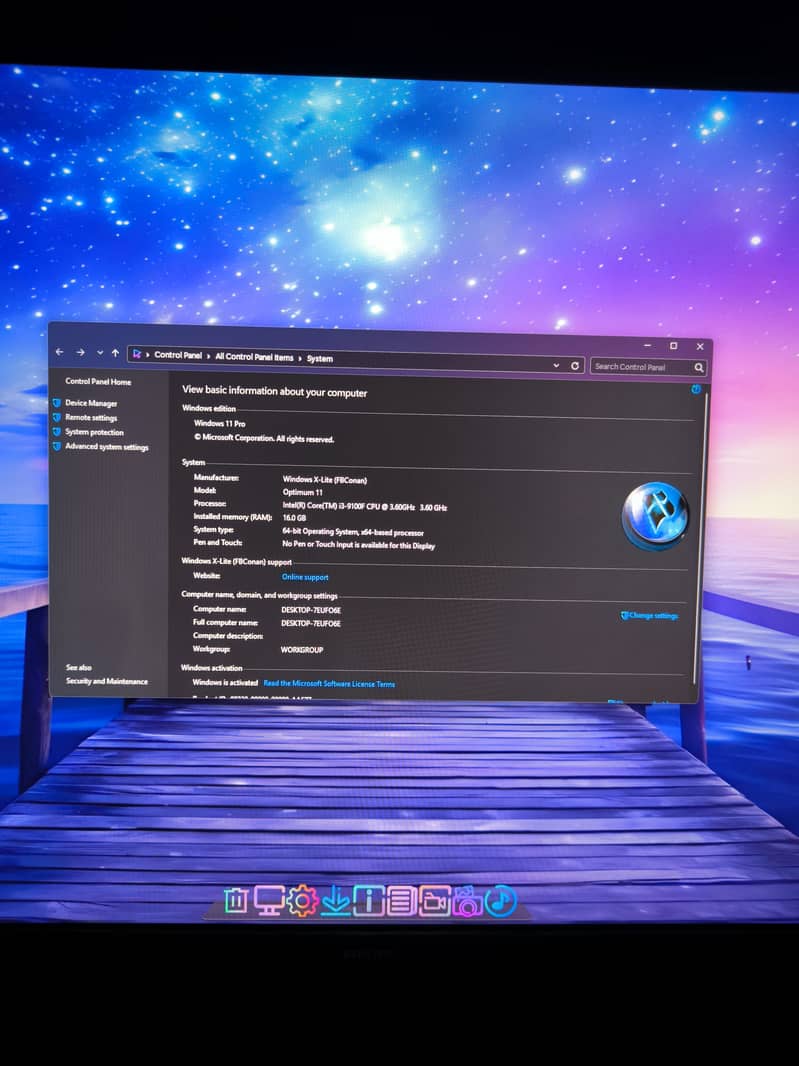Click the shield icon beside Advanced system settings
799x1066 pixels.
[x=57, y=446]
